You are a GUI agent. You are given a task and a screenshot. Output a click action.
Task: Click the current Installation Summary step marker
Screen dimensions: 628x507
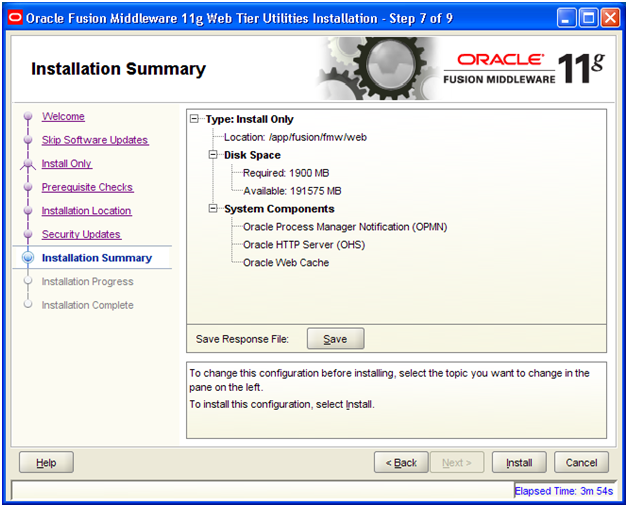coord(28,258)
